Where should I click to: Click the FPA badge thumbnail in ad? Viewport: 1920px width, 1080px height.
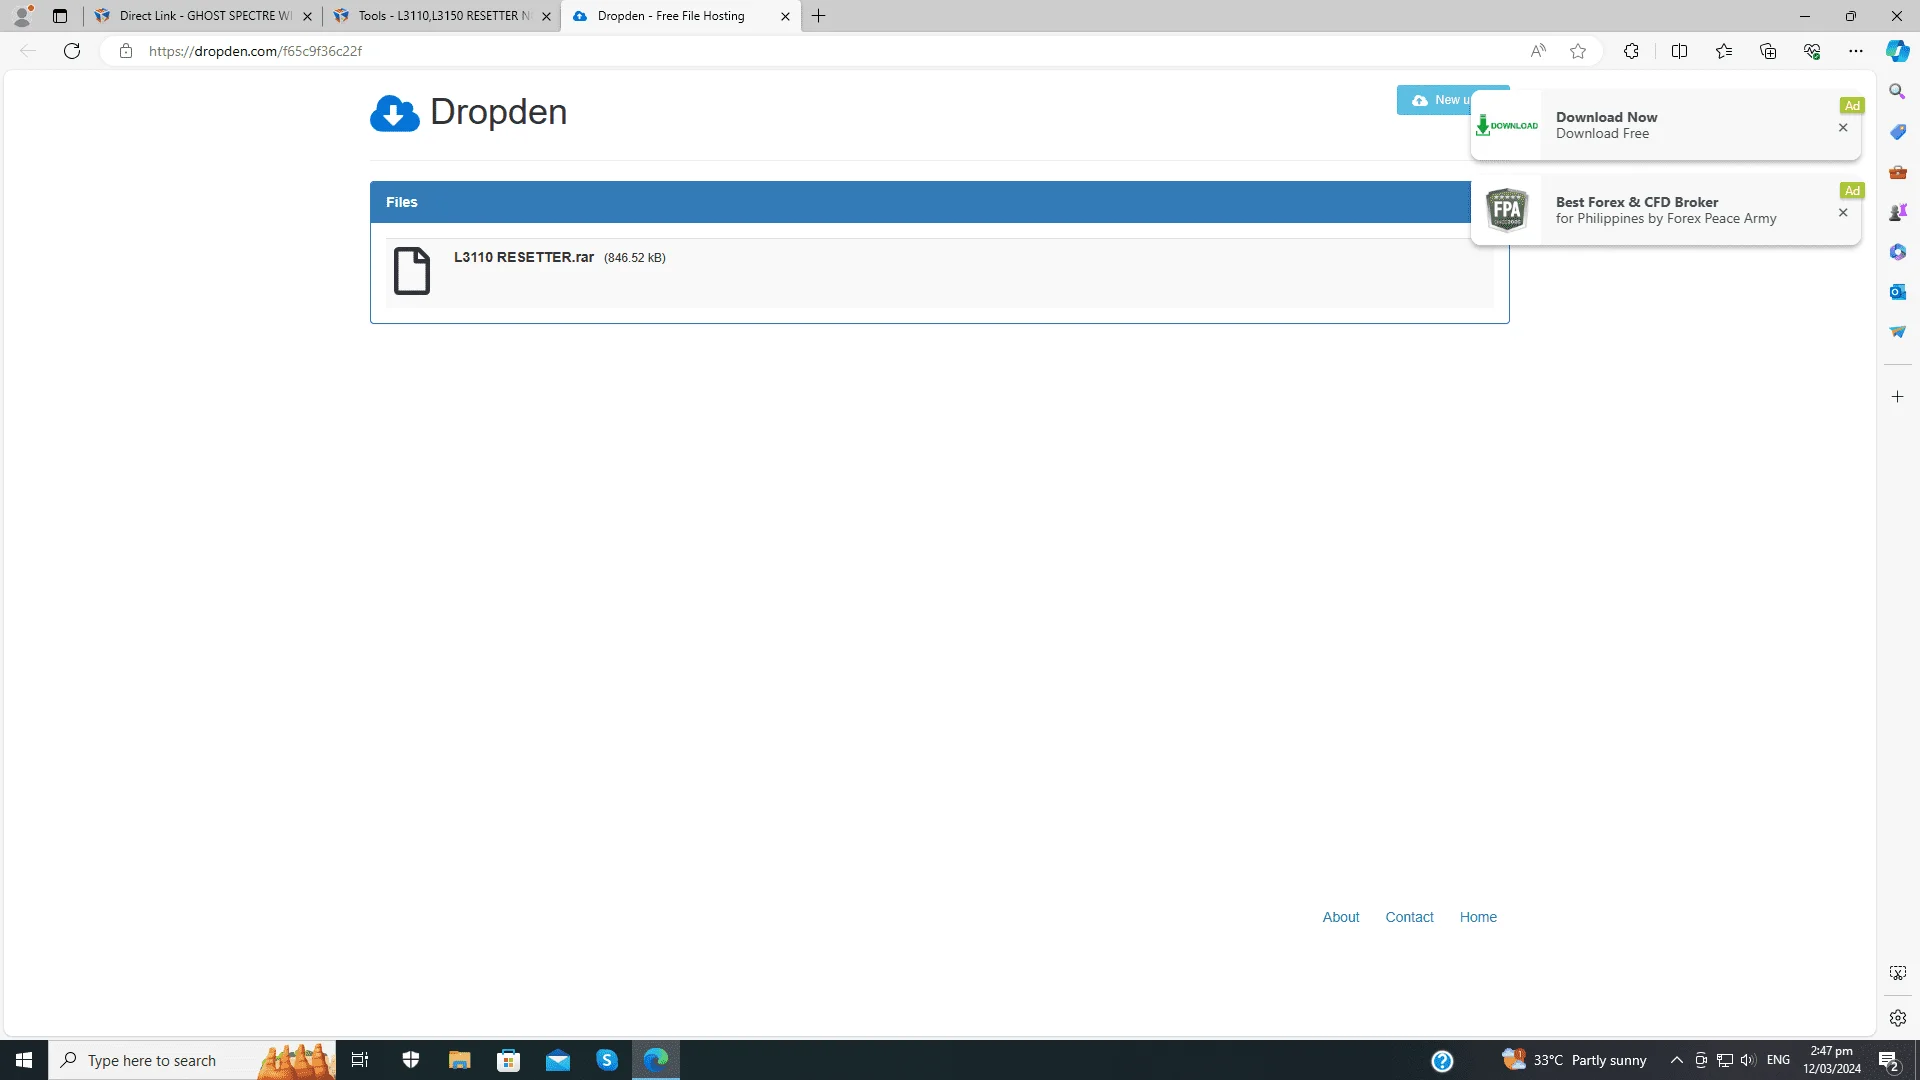coord(1507,210)
